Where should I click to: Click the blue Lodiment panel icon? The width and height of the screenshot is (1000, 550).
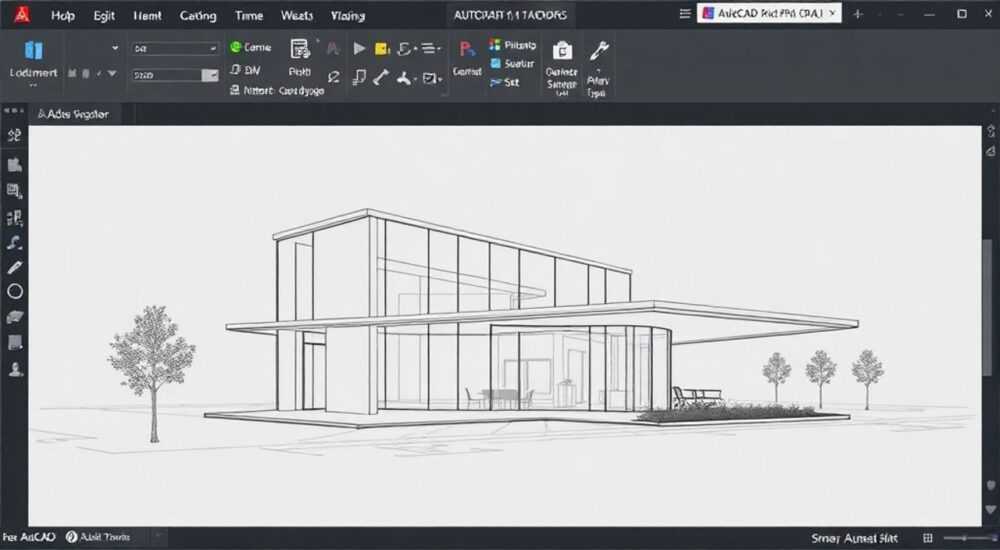(34, 50)
